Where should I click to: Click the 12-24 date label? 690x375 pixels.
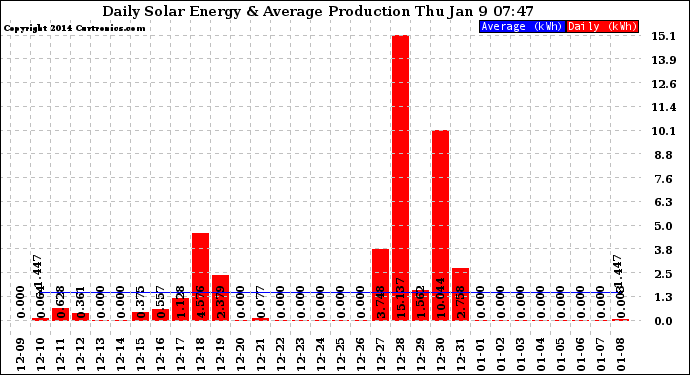point(321,355)
